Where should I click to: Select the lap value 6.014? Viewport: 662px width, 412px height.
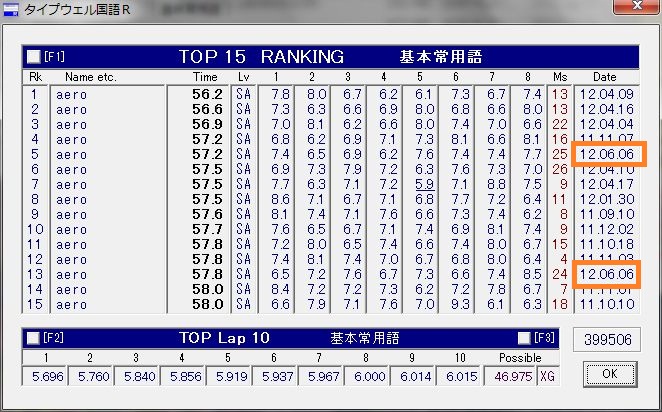(x=415, y=377)
